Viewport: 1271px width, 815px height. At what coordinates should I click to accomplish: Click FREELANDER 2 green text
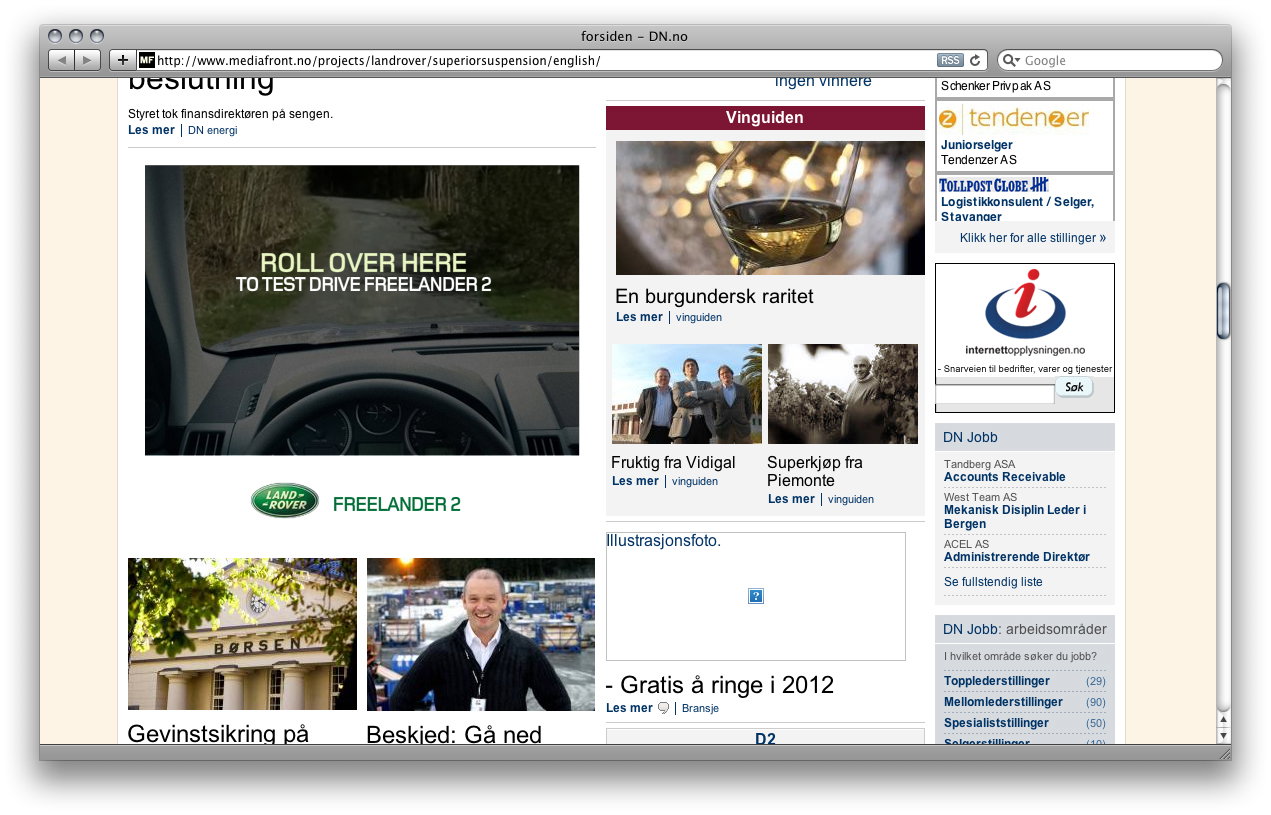click(x=397, y=504)
